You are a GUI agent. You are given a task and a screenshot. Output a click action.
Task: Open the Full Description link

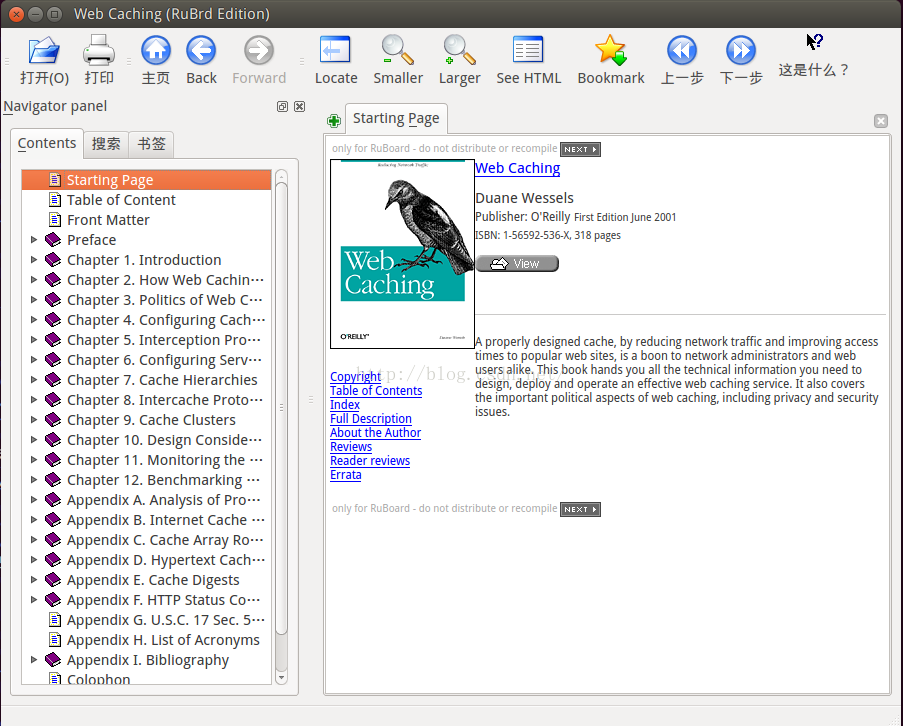[371, 419]
